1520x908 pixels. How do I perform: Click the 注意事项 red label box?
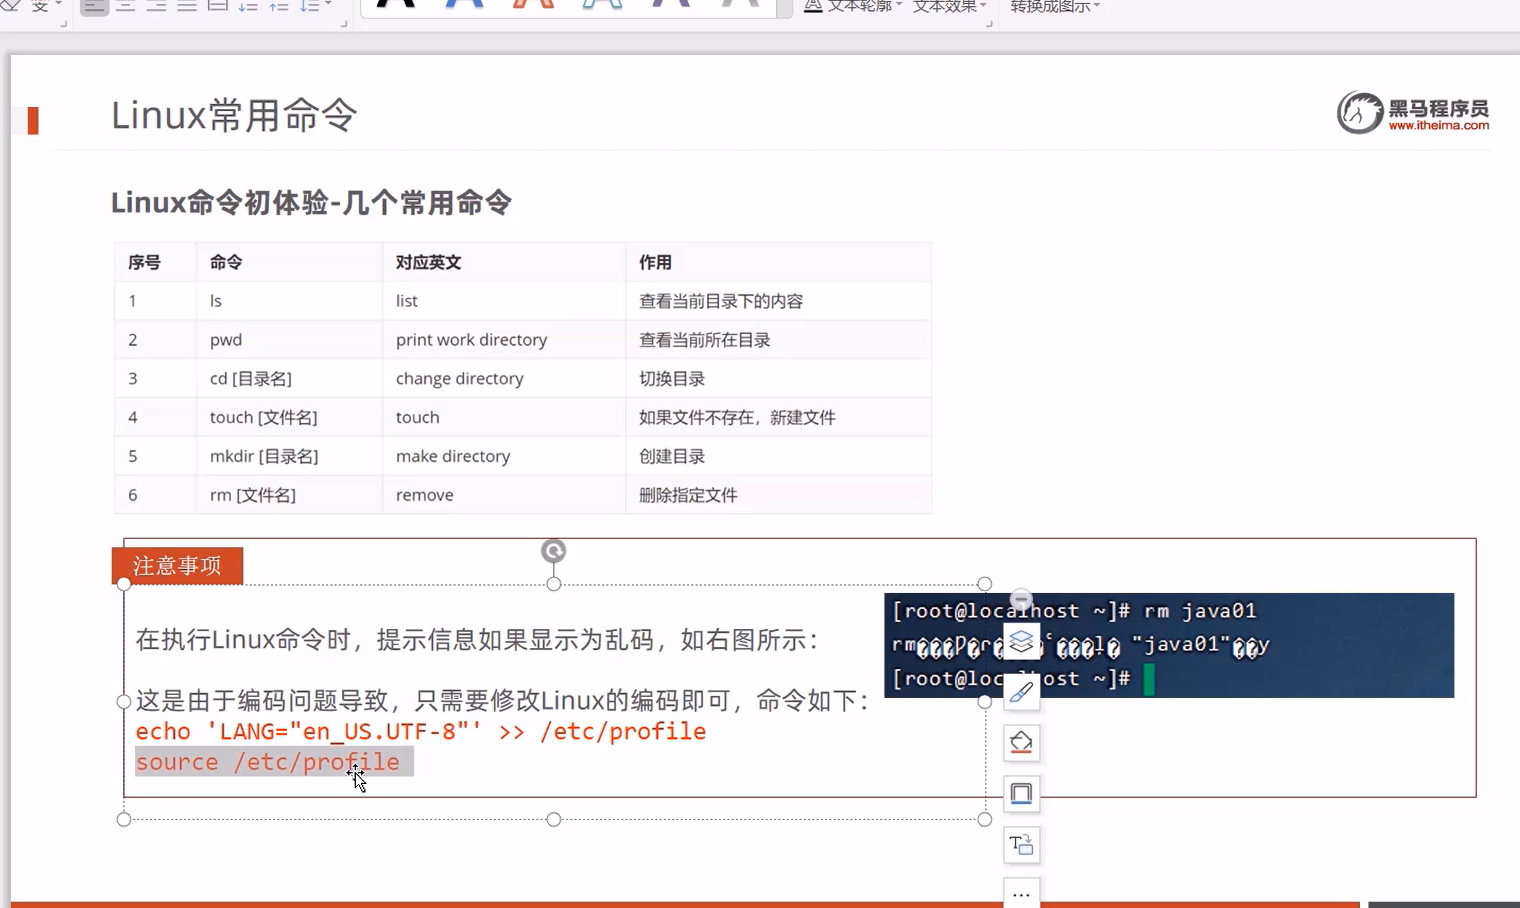177,566
